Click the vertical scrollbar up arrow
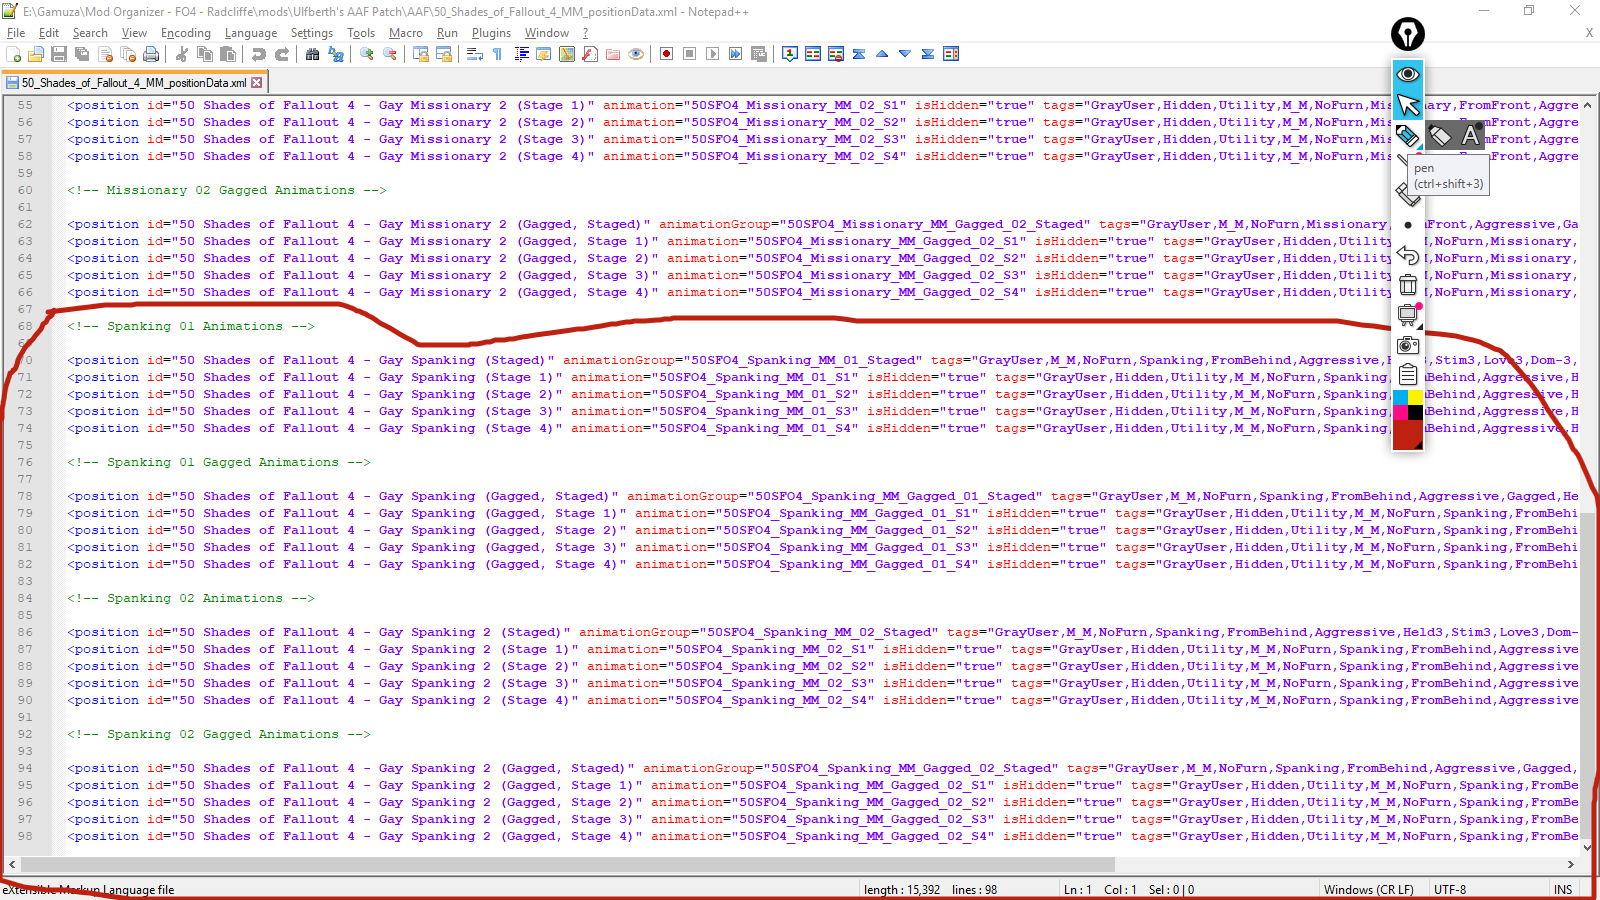Image resolution: width=1600 pixels, height=900 pixels. 1588,105
